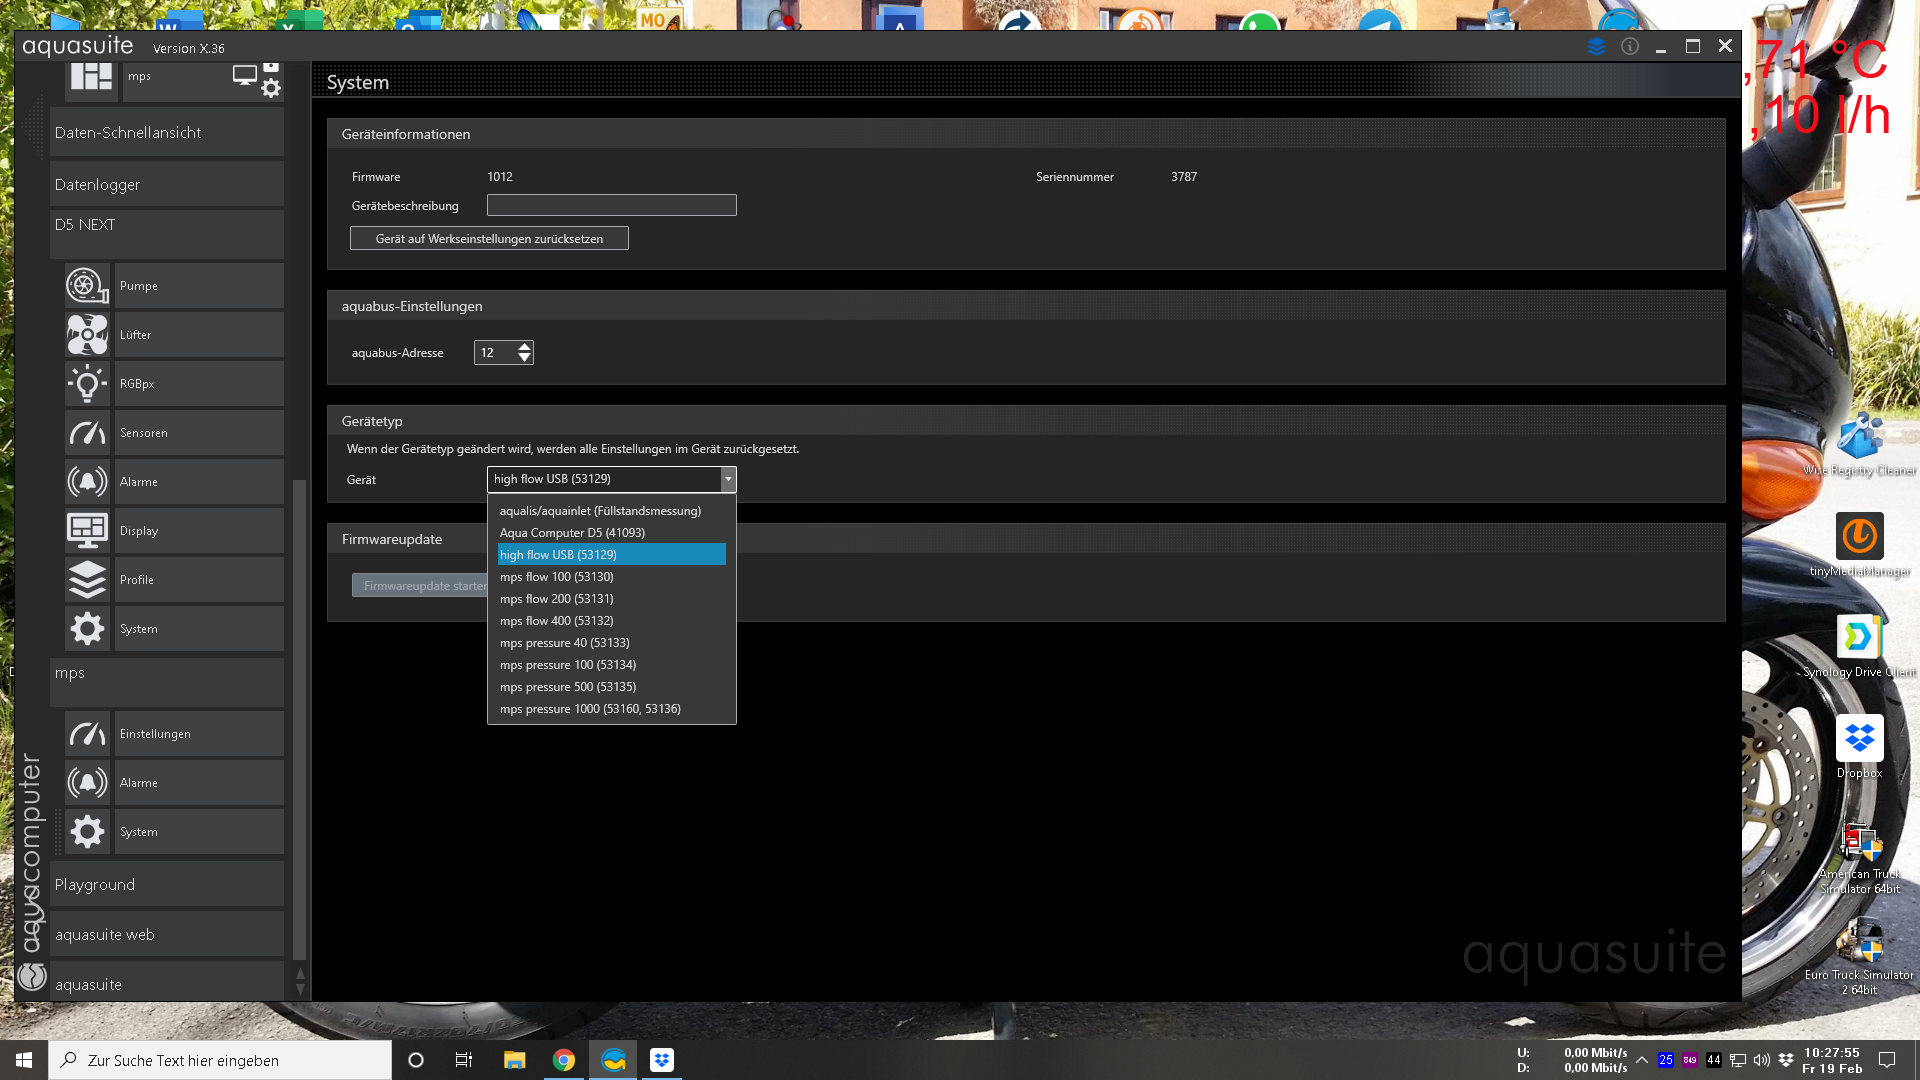Select Aqua Computer D5 (41093) entry
The height and width of the screenshot is (1080, 1920).
pos(572,533)
